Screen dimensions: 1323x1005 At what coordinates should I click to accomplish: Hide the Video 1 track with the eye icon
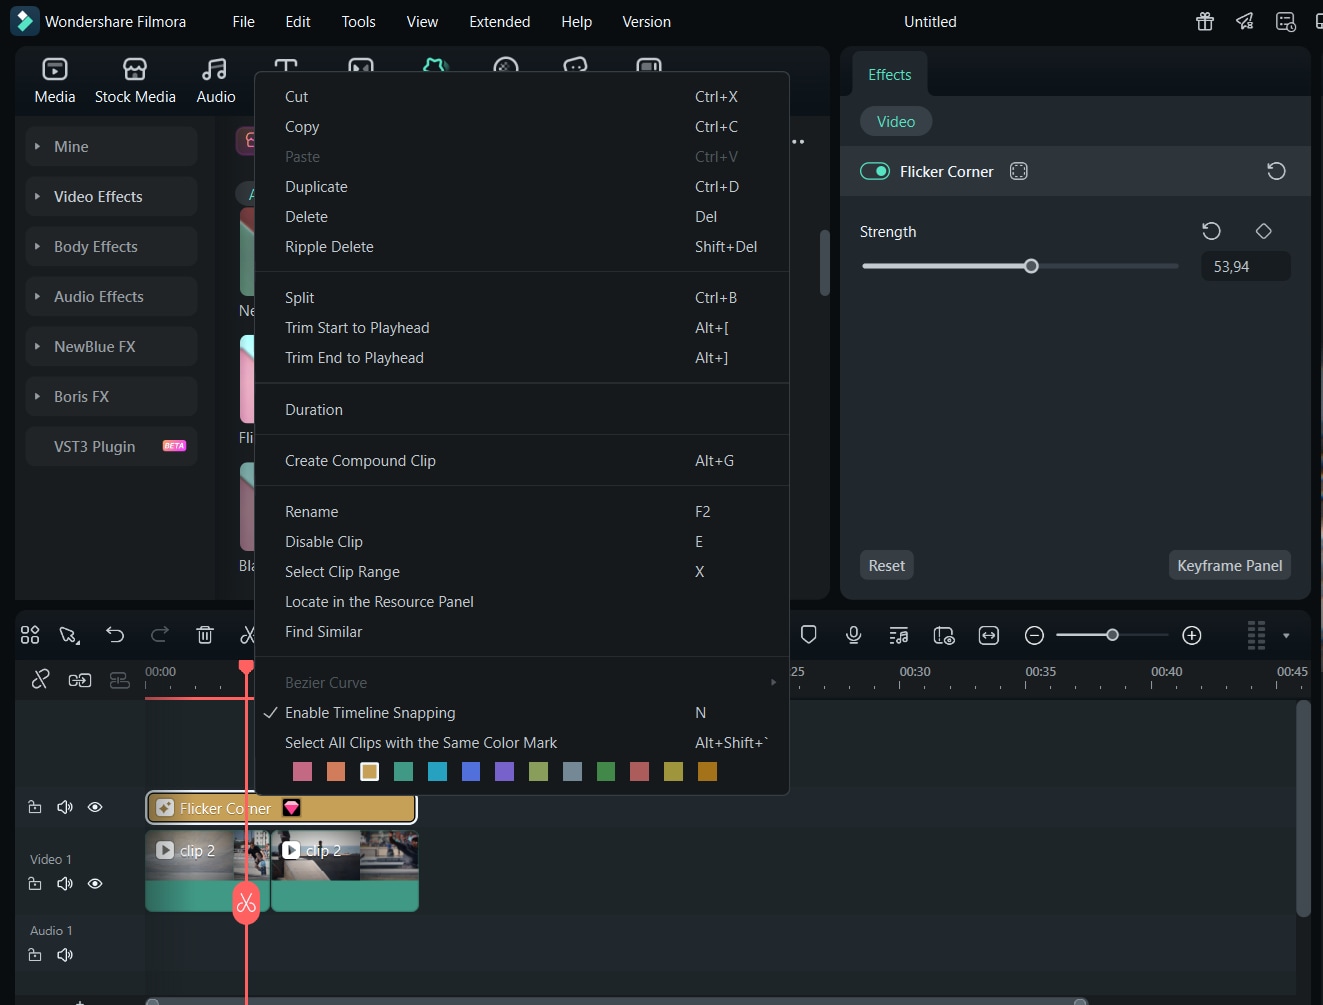95,884
